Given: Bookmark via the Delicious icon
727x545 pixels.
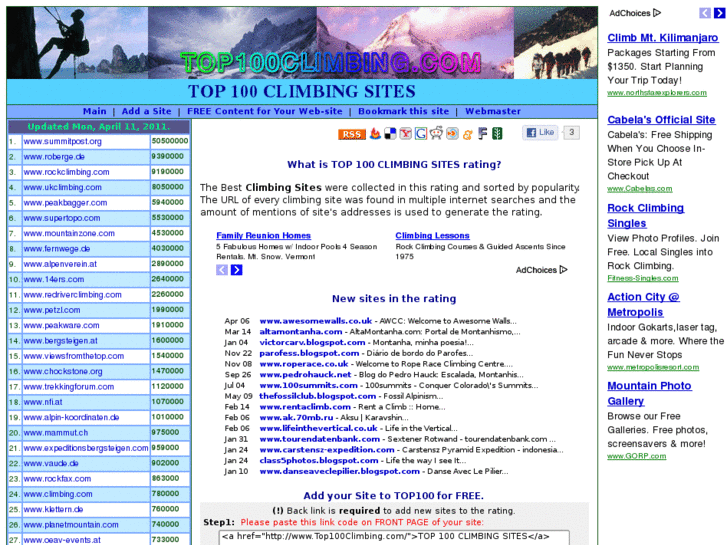Looking at the screenshot, I should (390, 134).
